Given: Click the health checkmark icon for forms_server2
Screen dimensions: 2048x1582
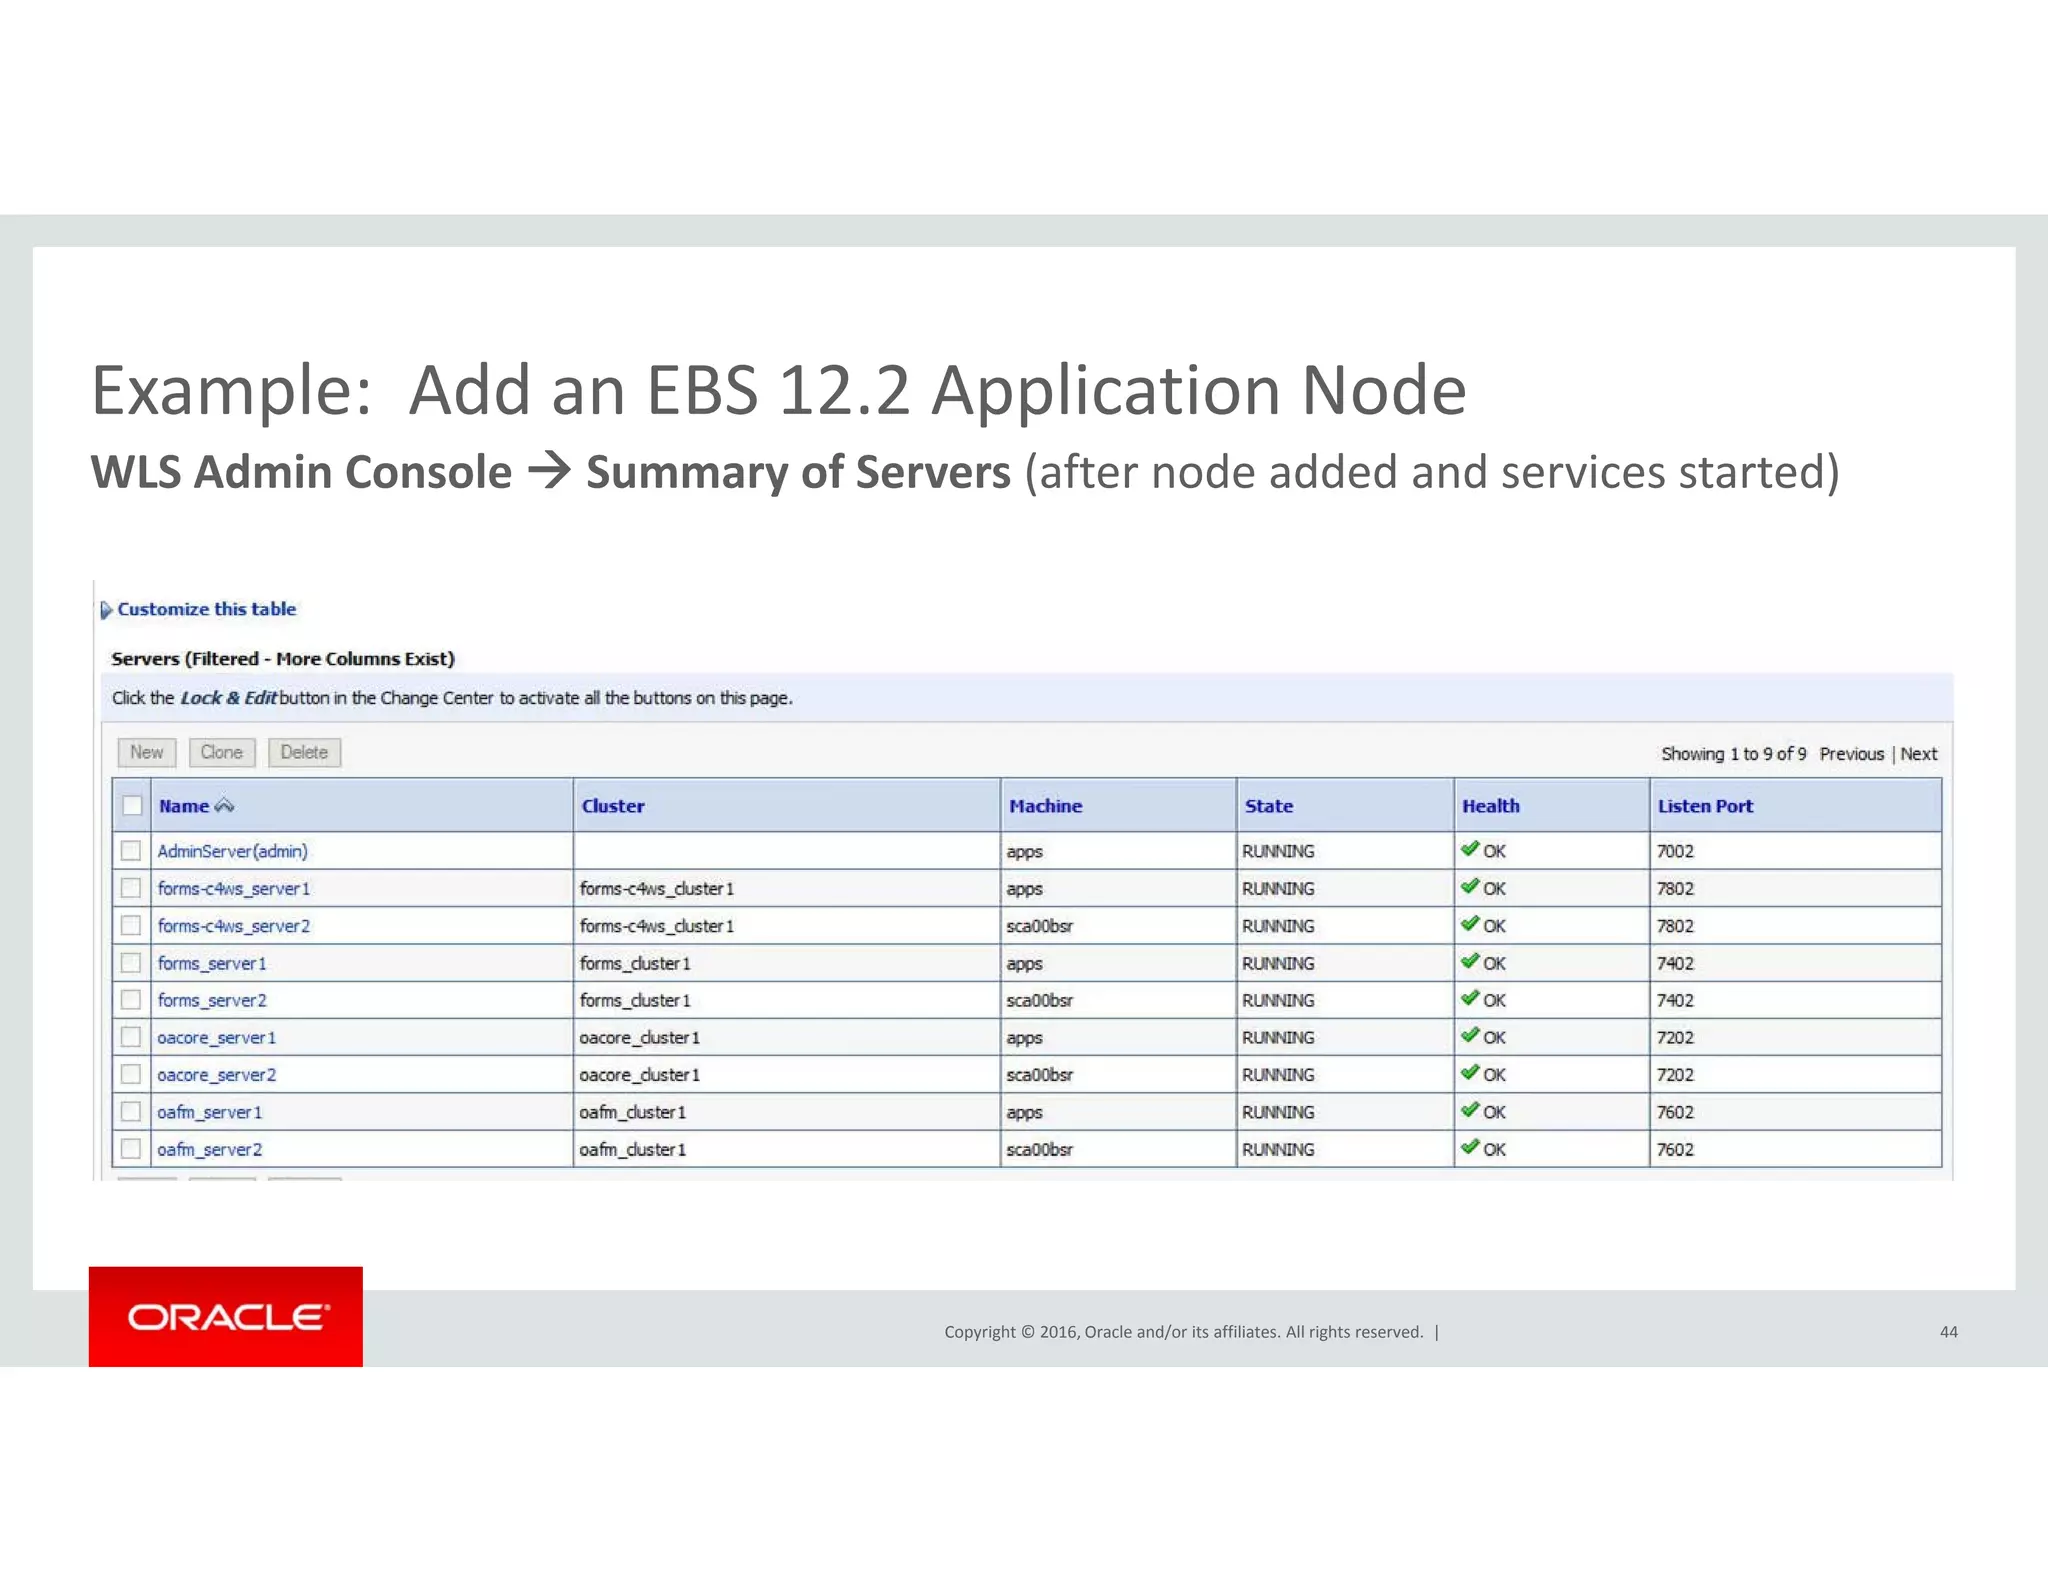Looking at the screenshot, I should (1469, 998).
